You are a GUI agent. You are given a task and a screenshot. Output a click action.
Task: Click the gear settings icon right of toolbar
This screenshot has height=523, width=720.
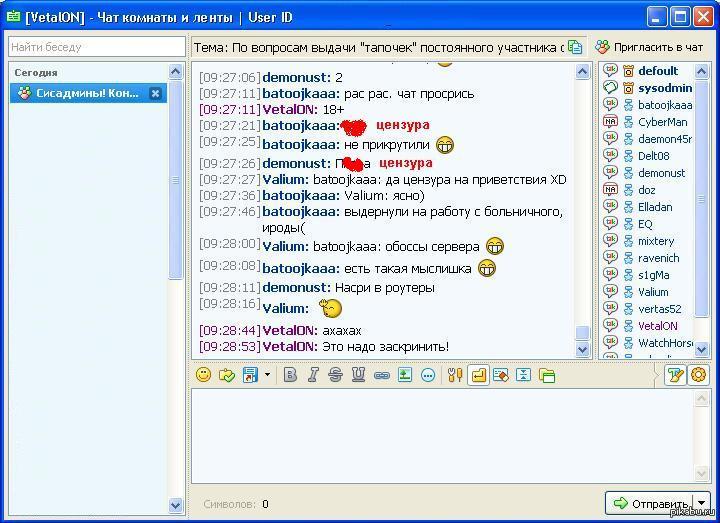pos(698,375)
